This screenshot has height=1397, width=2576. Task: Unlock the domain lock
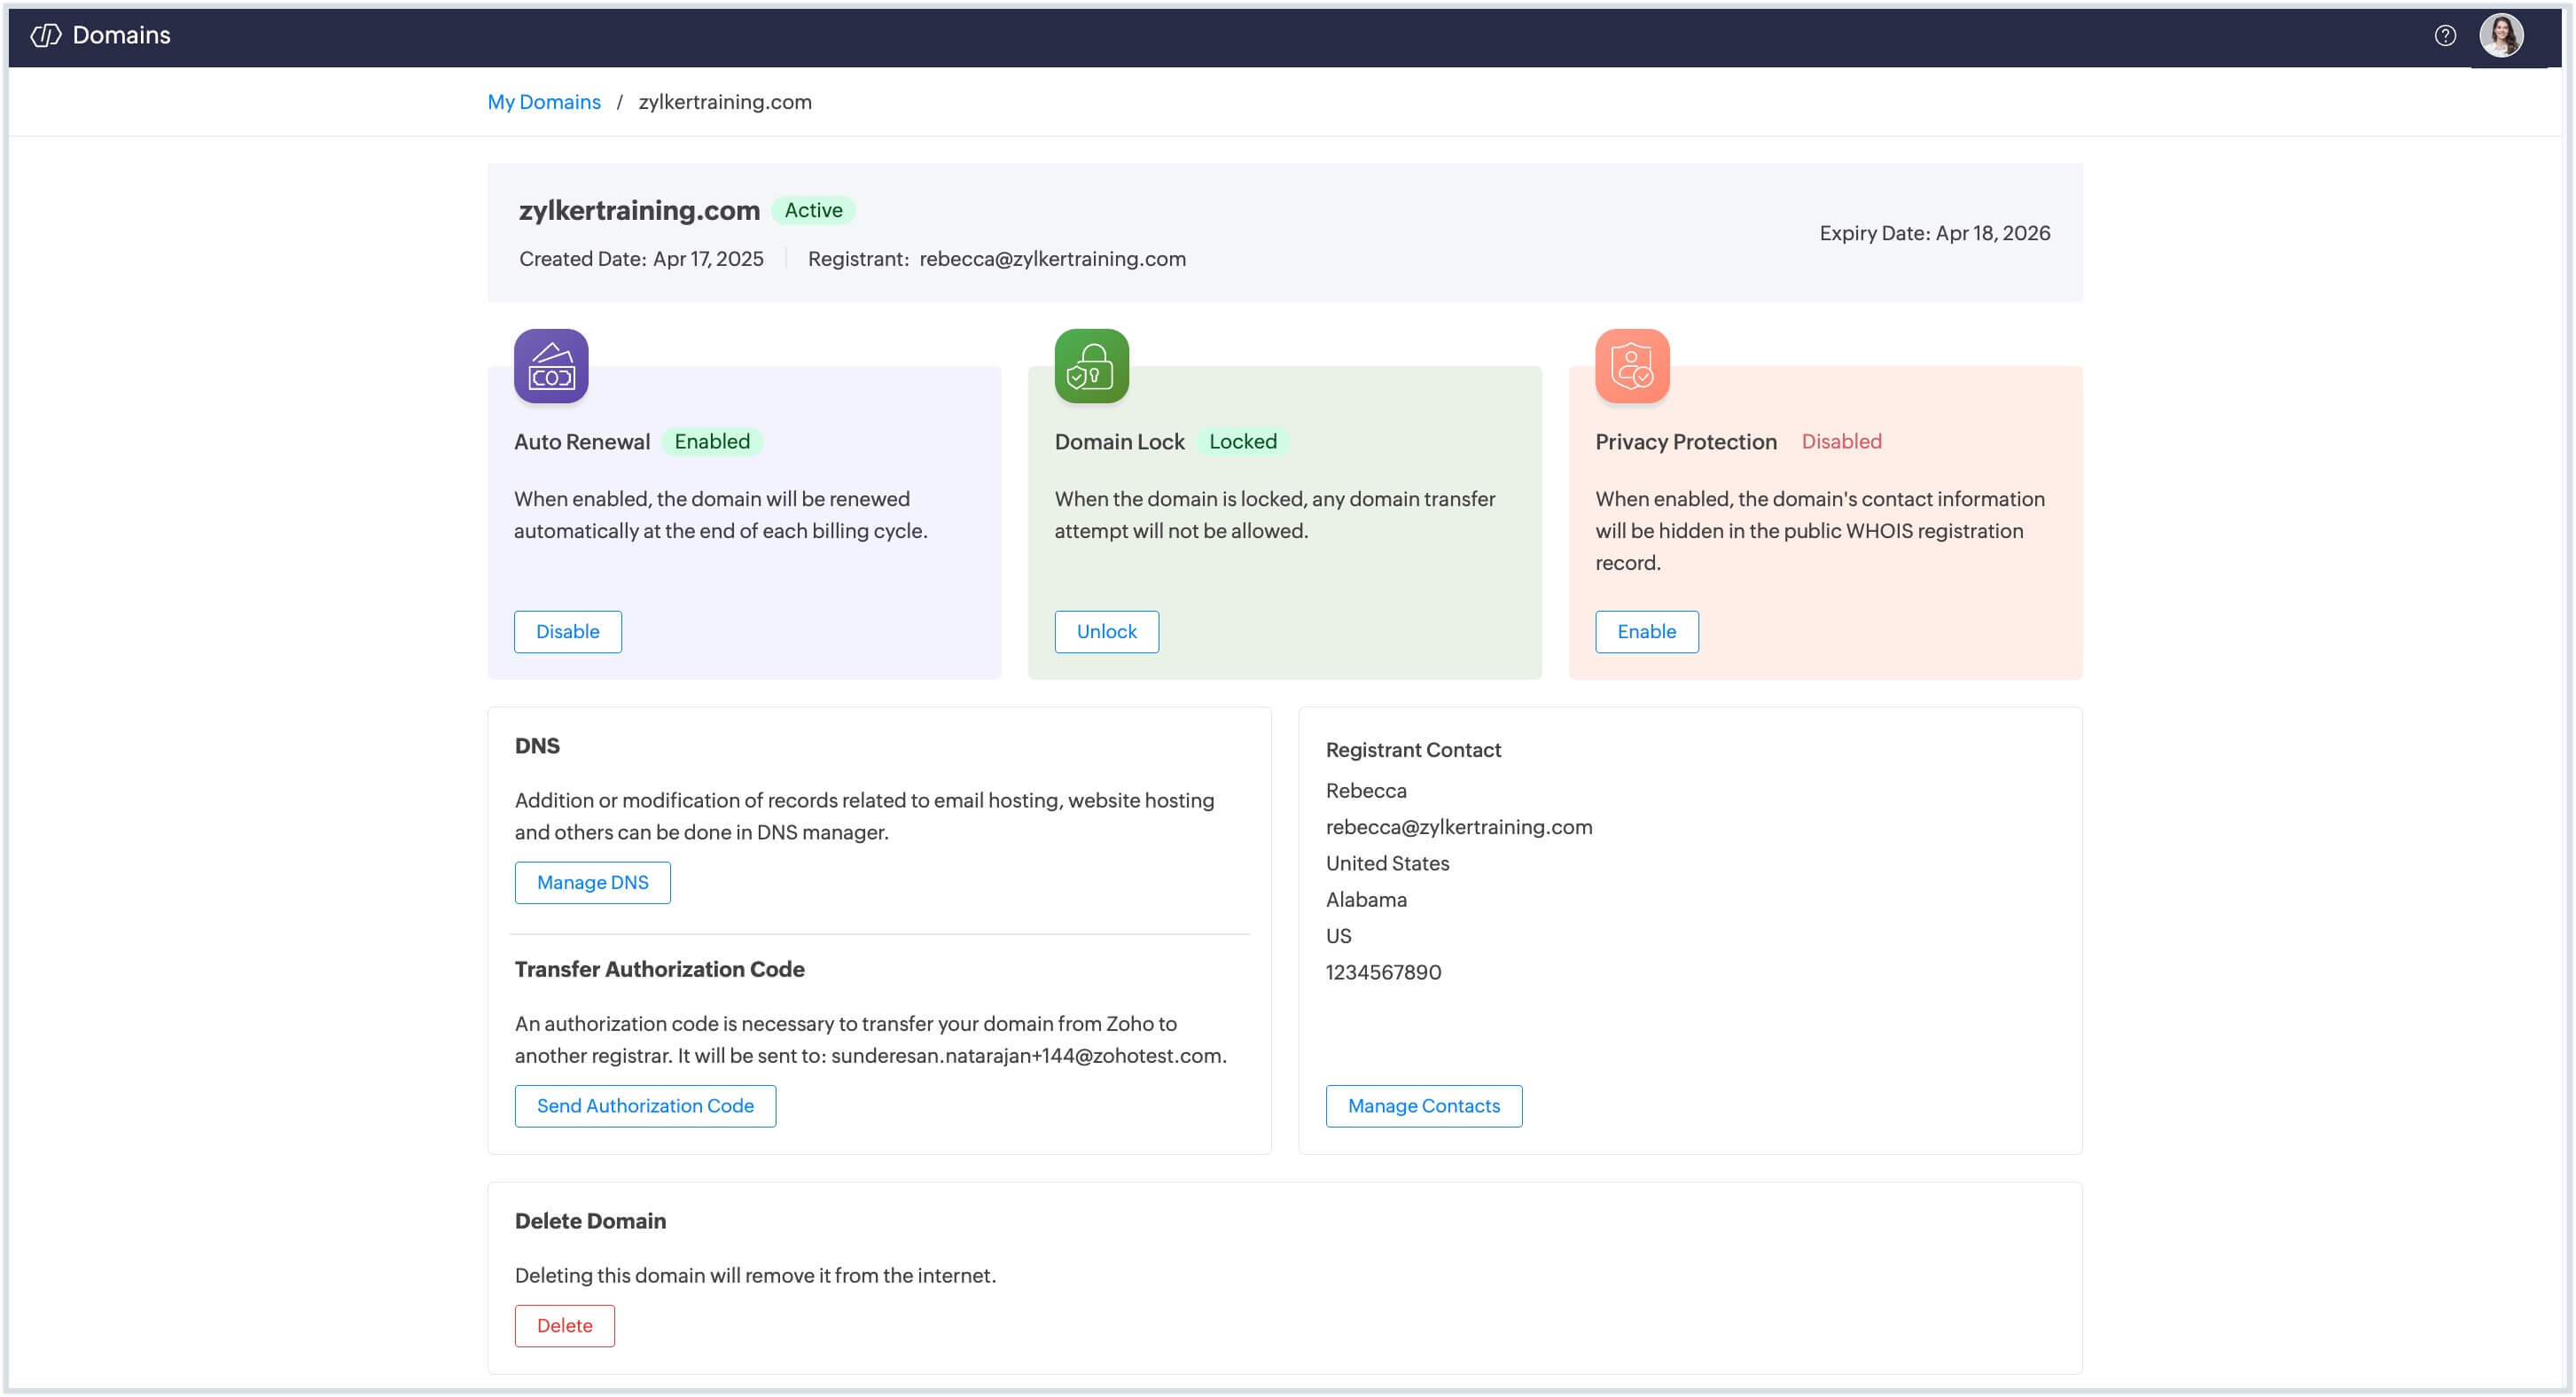click(1106, 632)
